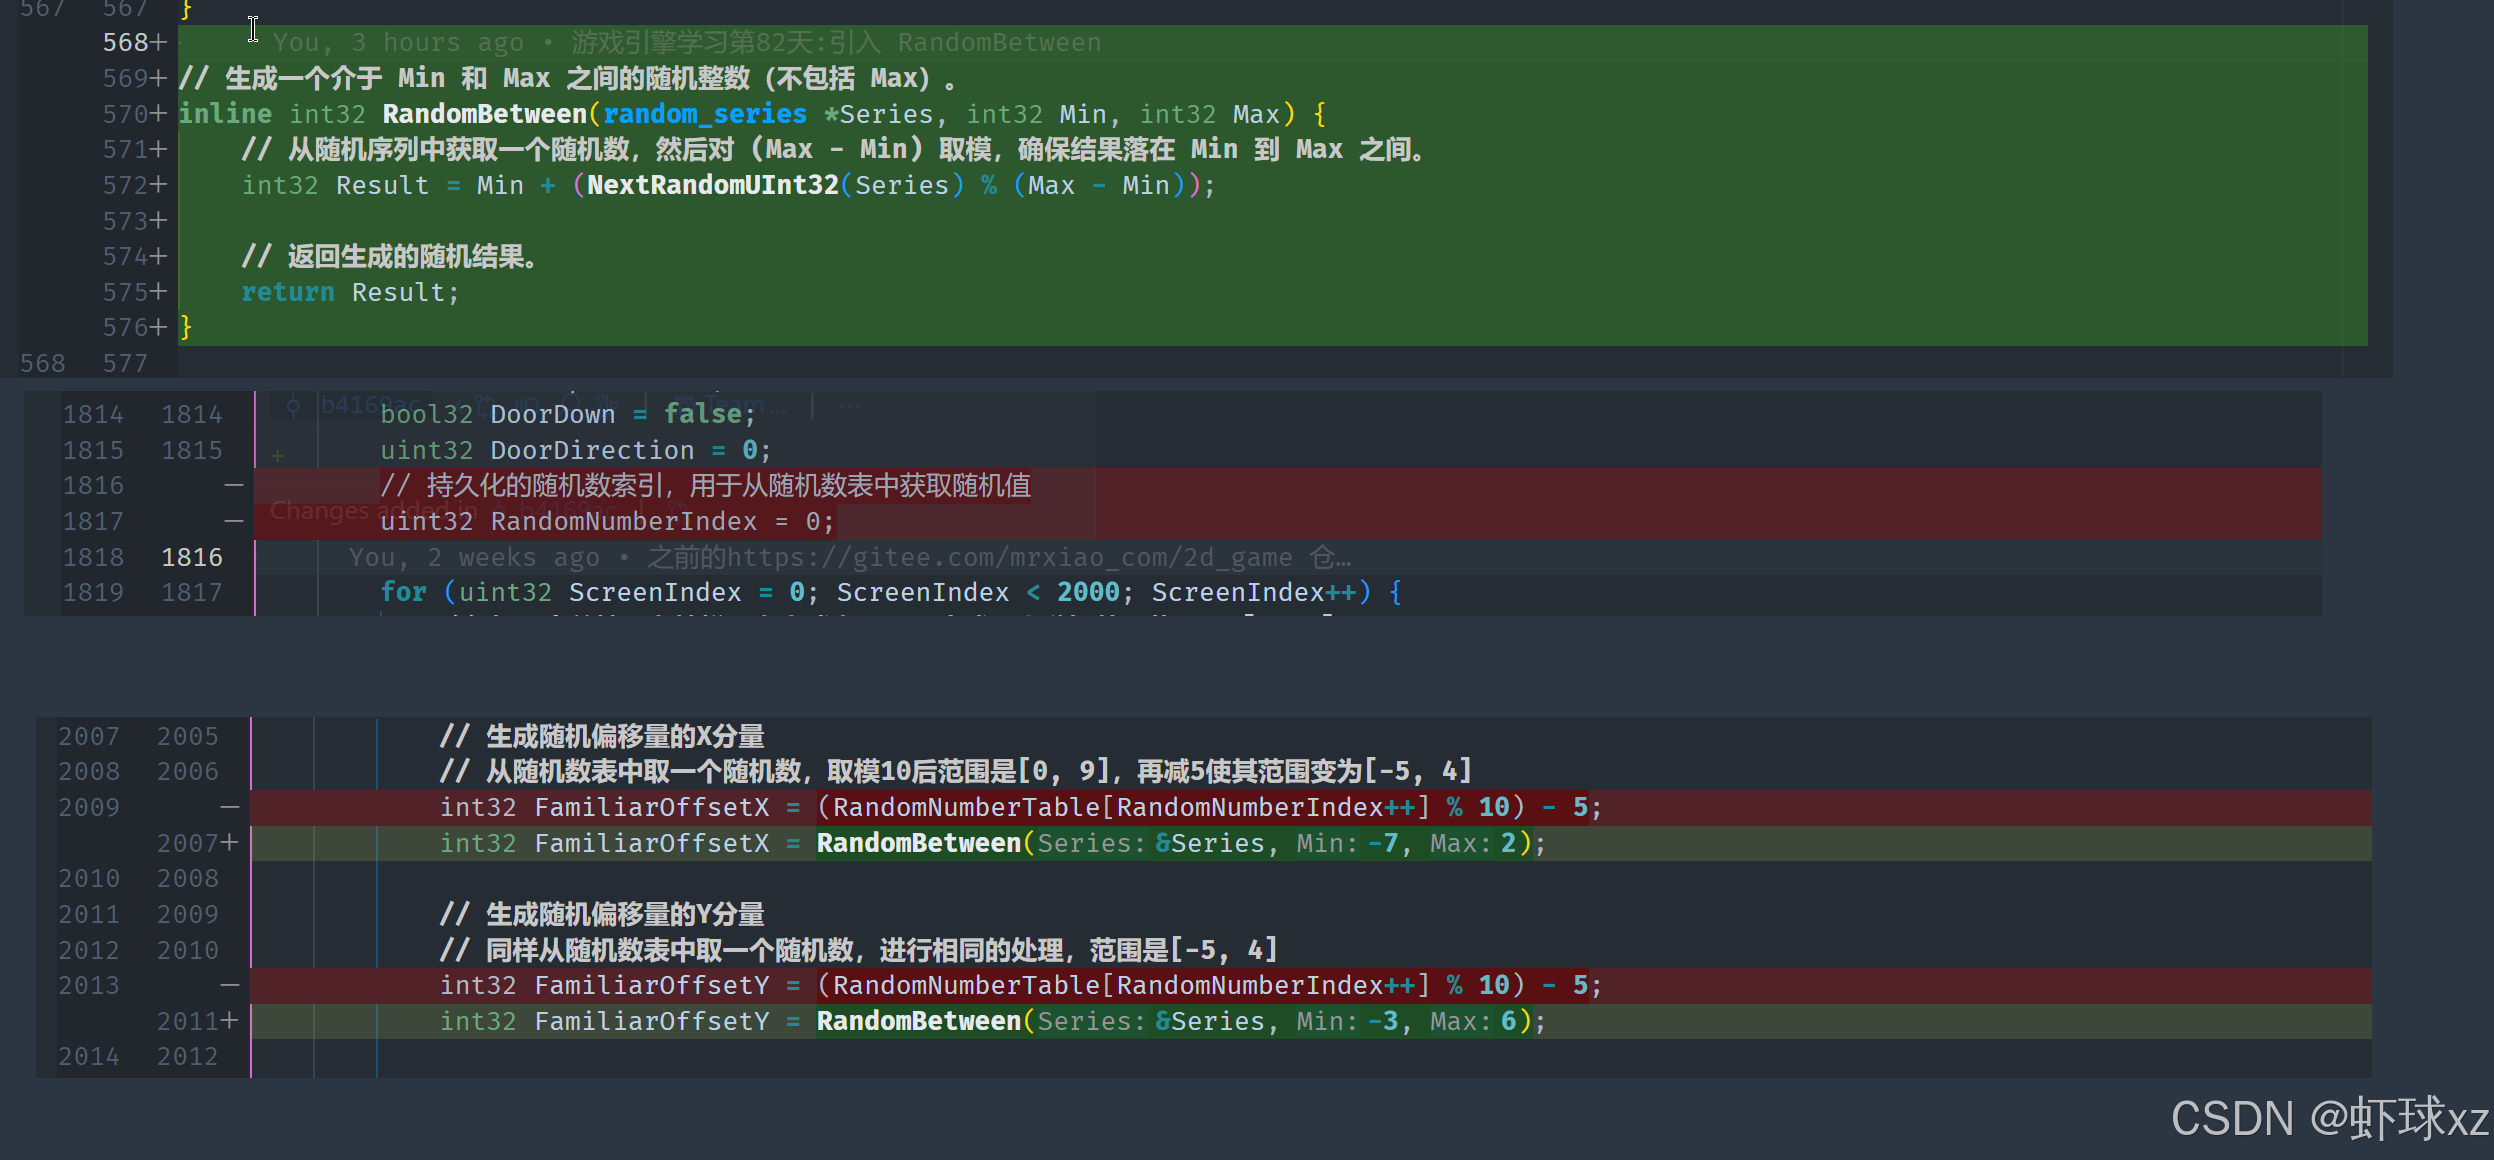The width and height of the screenshot is (2494, 1160).
Task: Click the 'int32 Result = Min +' assignment line
Action: [x=729, y=185]
